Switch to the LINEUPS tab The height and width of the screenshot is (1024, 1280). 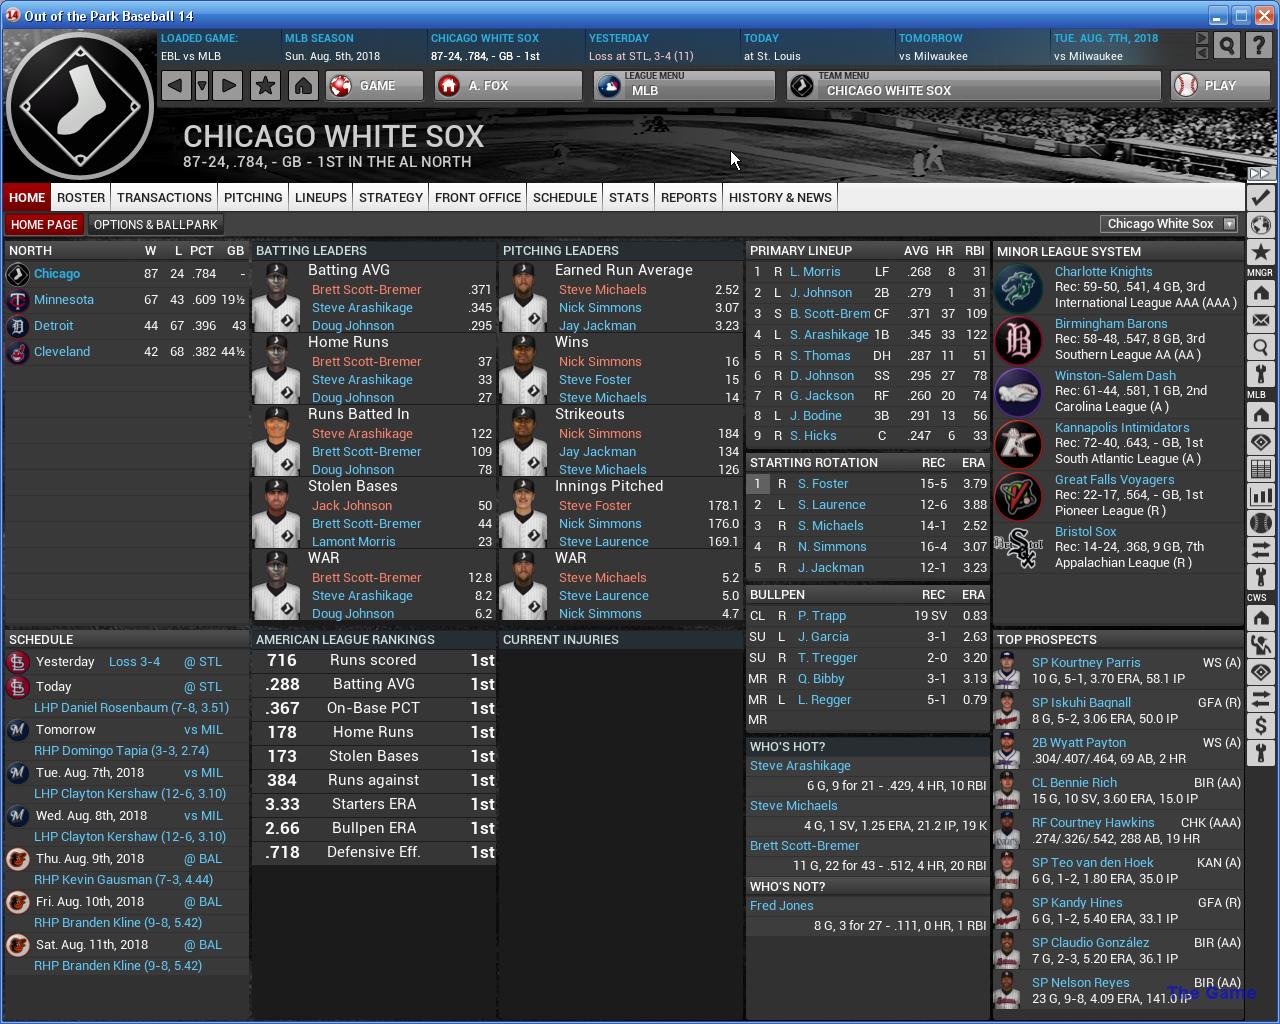coord(321,197)
